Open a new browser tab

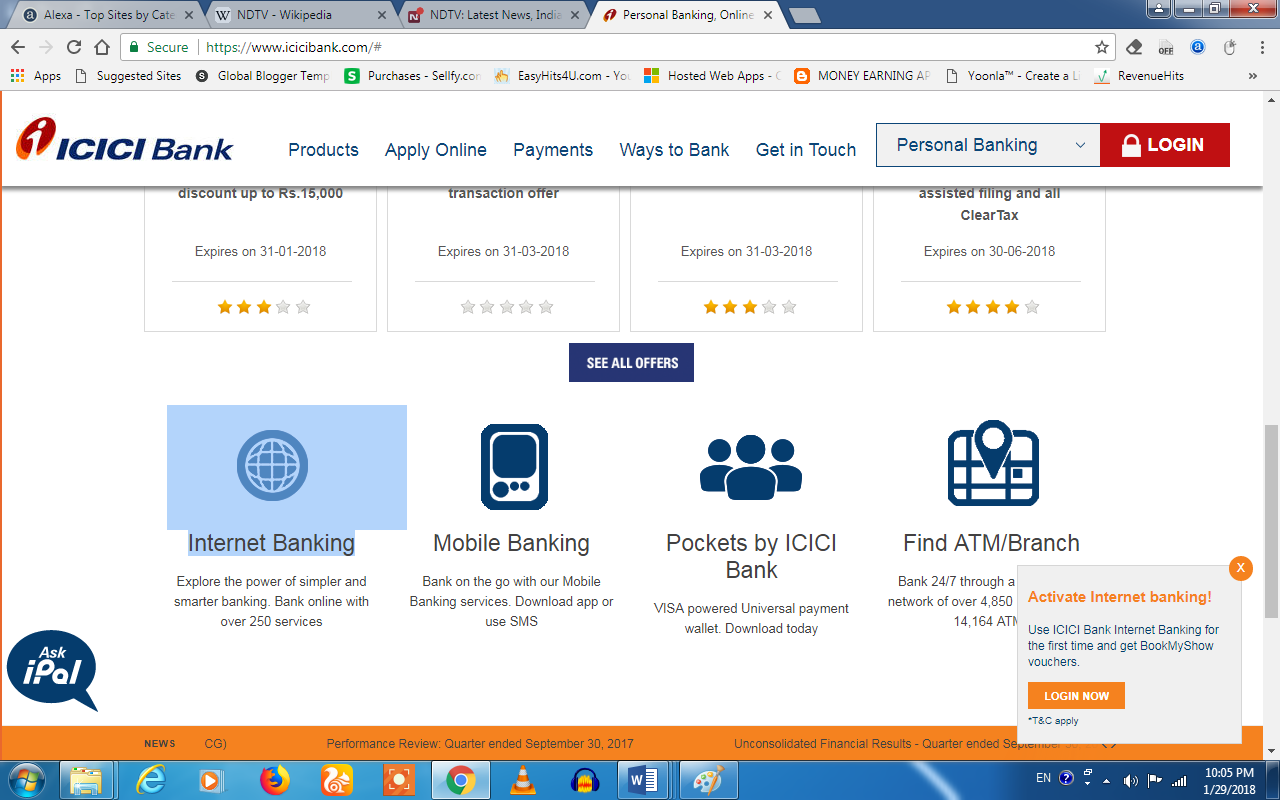[805, 15]
